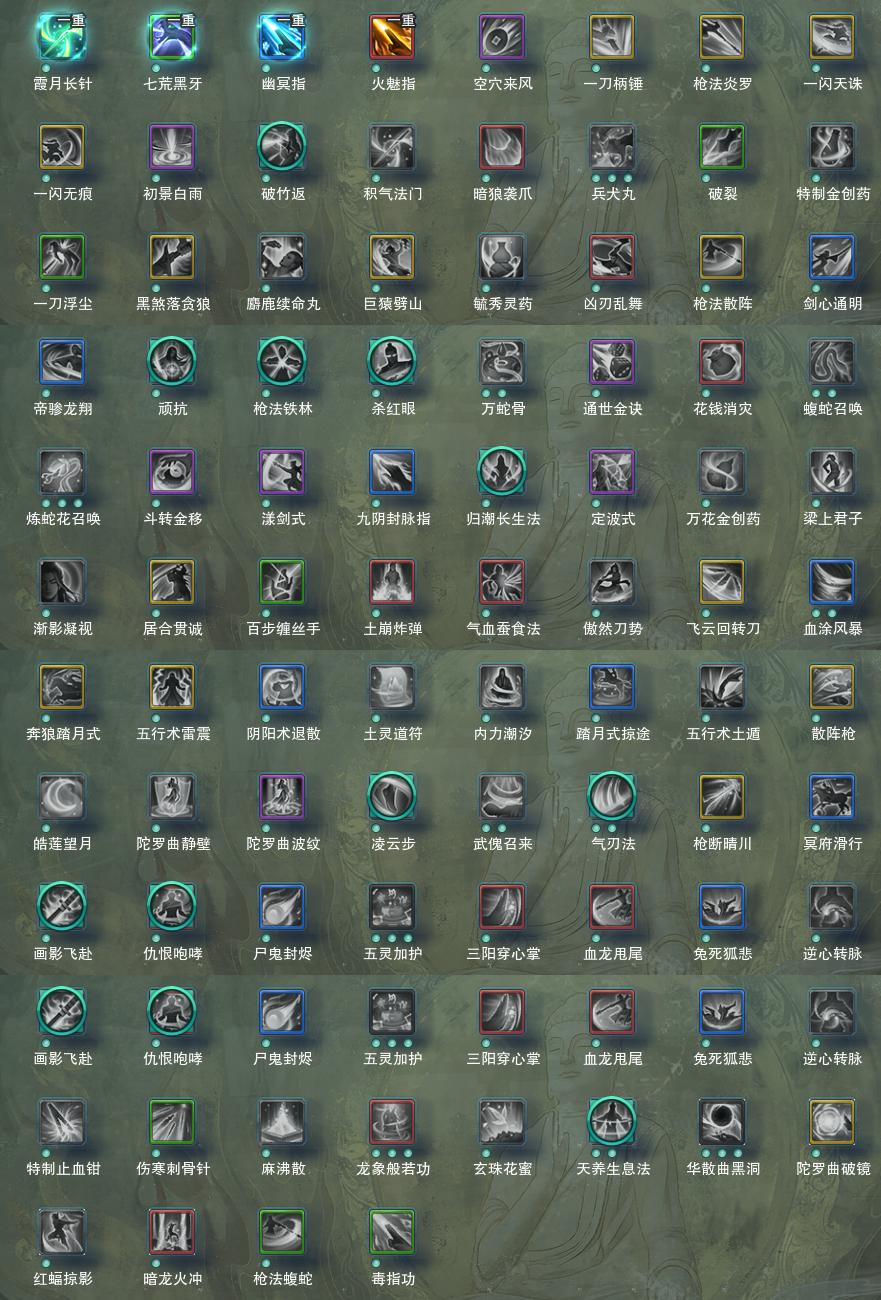
Task: Click the 定波式 label text
Action: tap(612, 518)
